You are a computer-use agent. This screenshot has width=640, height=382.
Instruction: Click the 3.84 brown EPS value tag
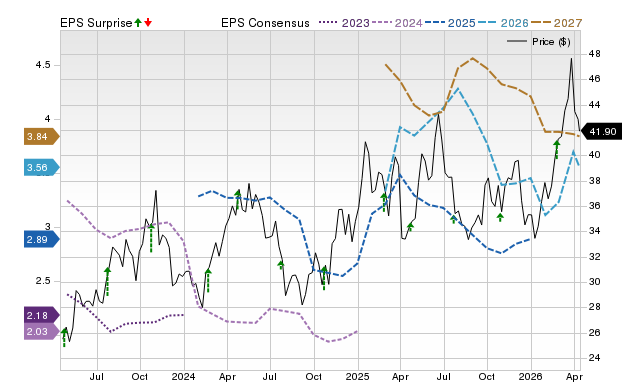pyautogui.click(x=42, y=137)
